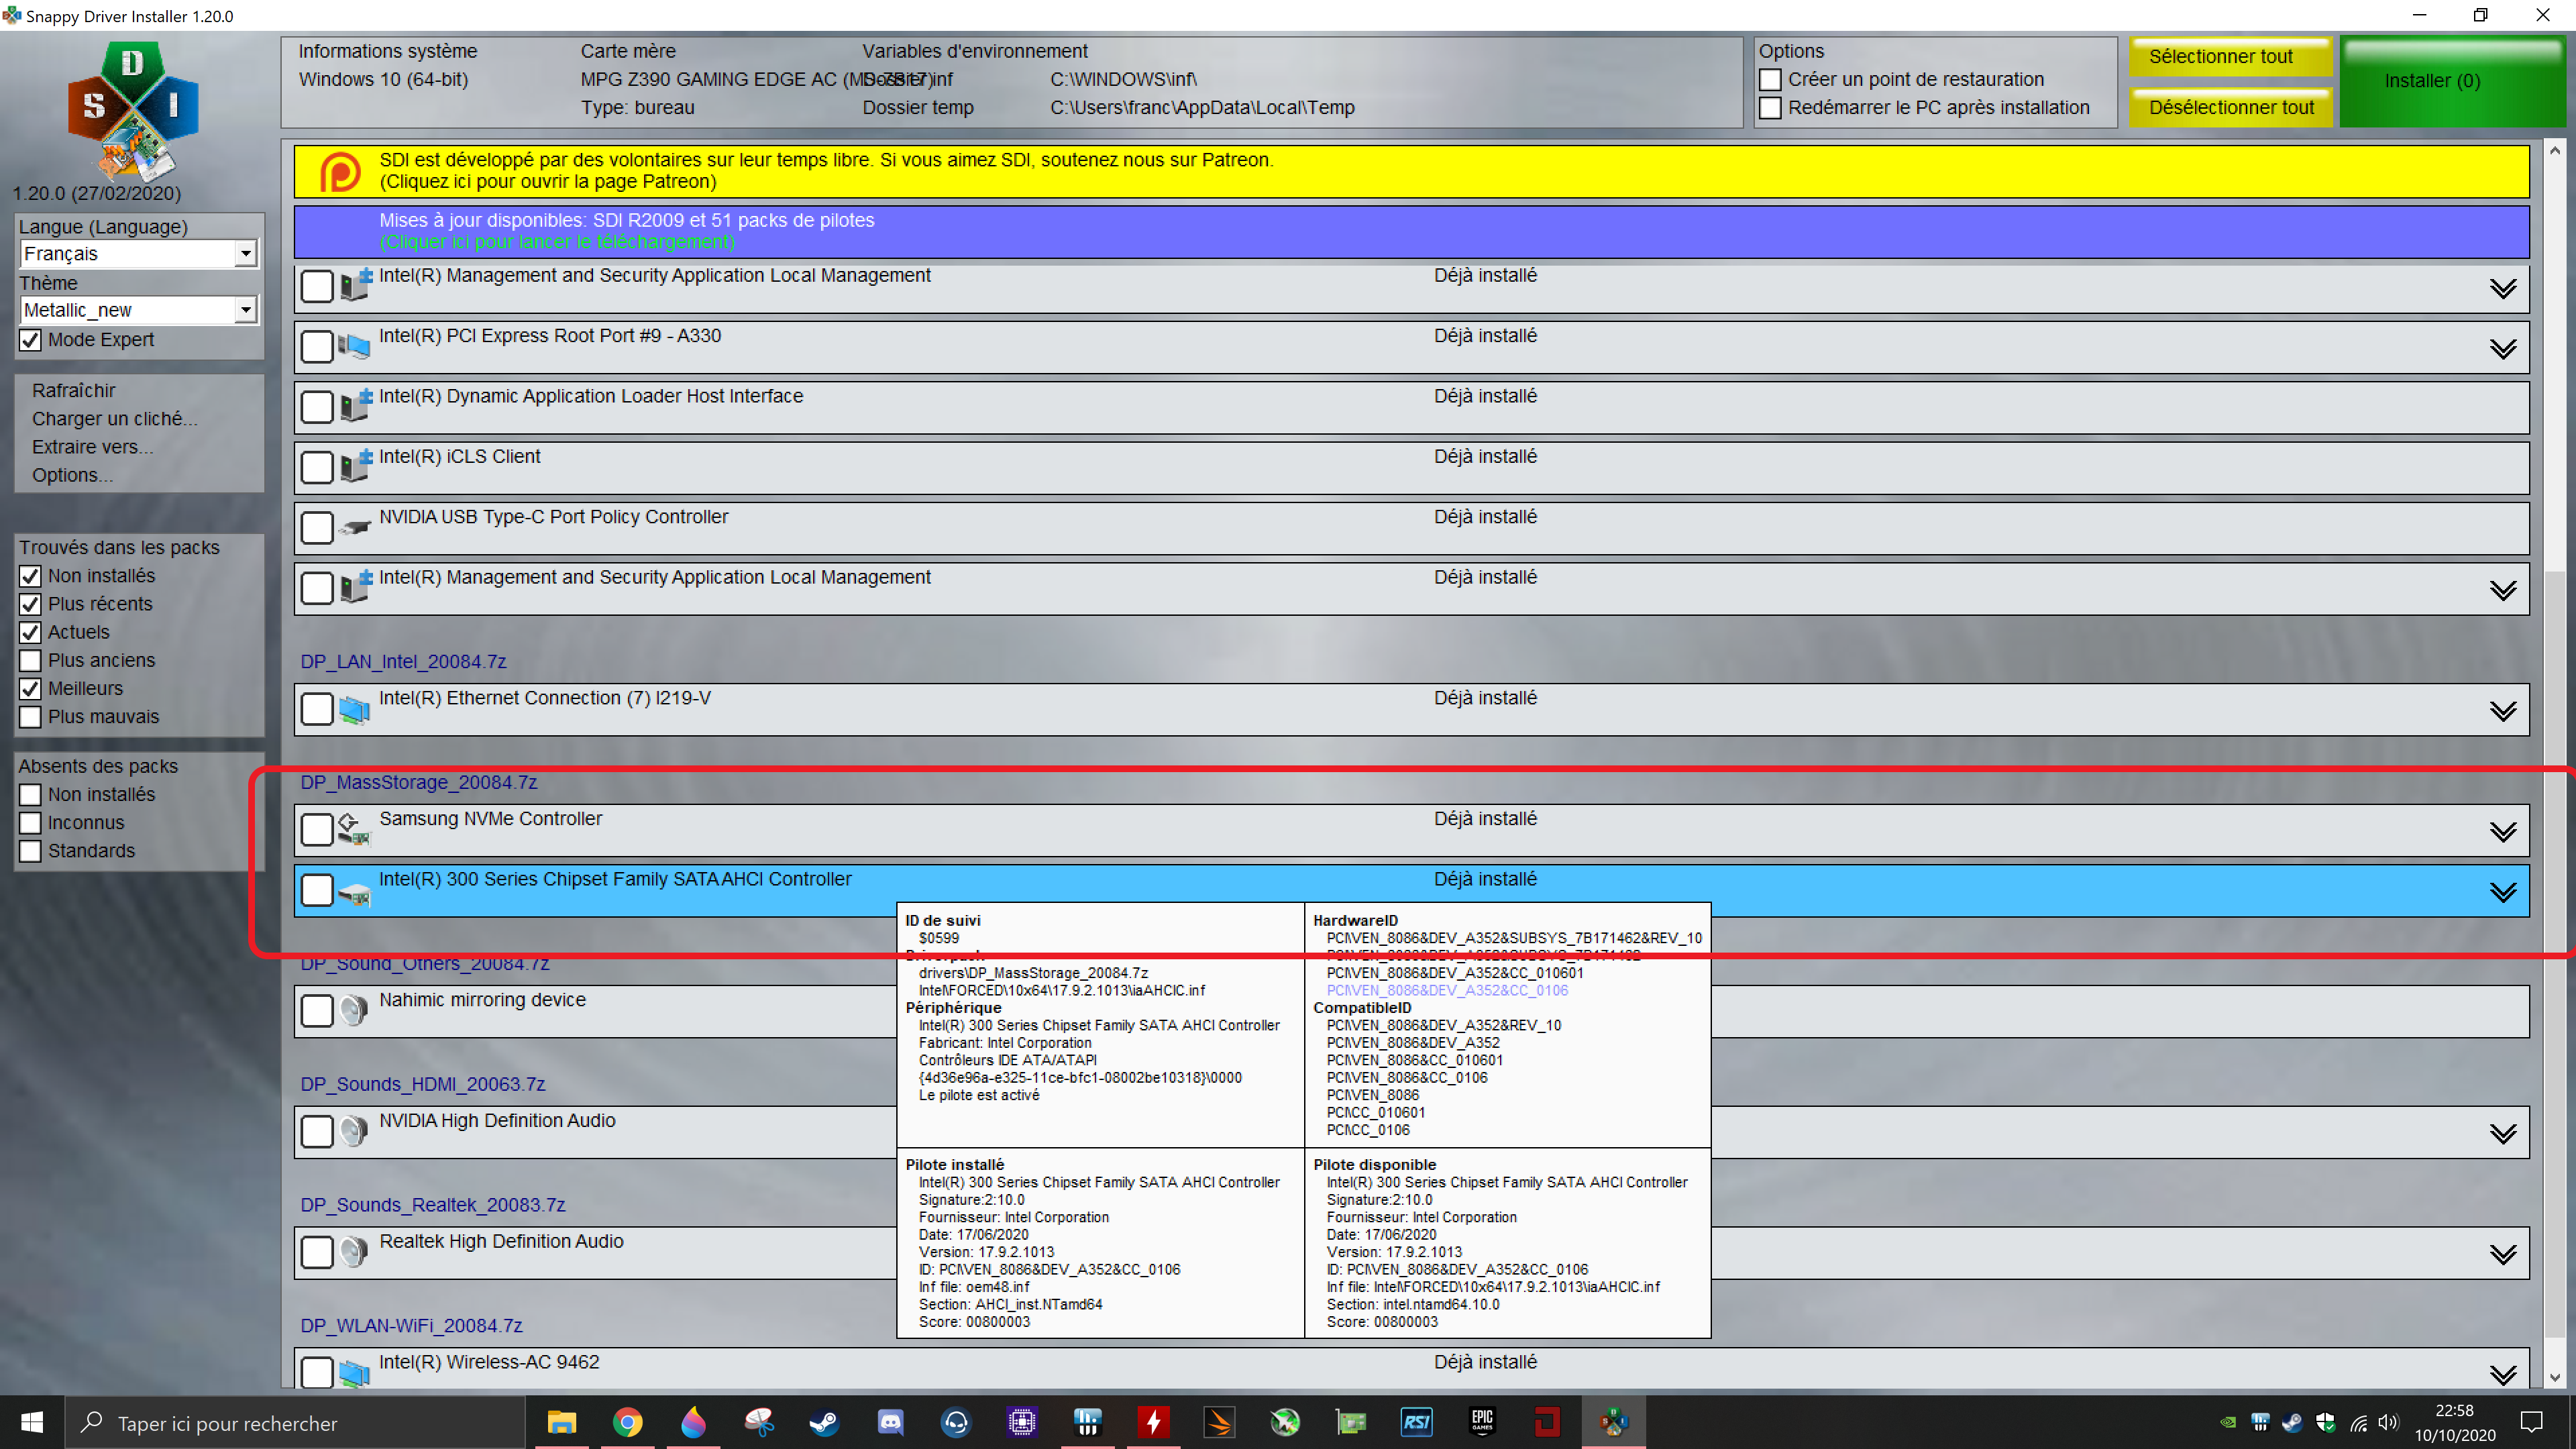
Task: Click the Intel Wireless-AC 9462 device icon
Action: [x=353, y=1373]
